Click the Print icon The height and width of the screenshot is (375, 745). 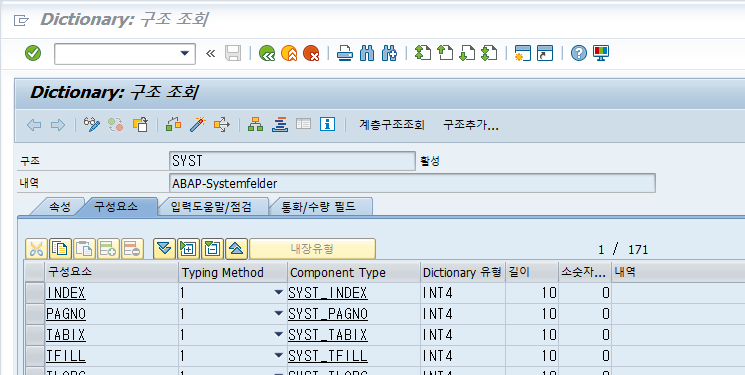345,53
